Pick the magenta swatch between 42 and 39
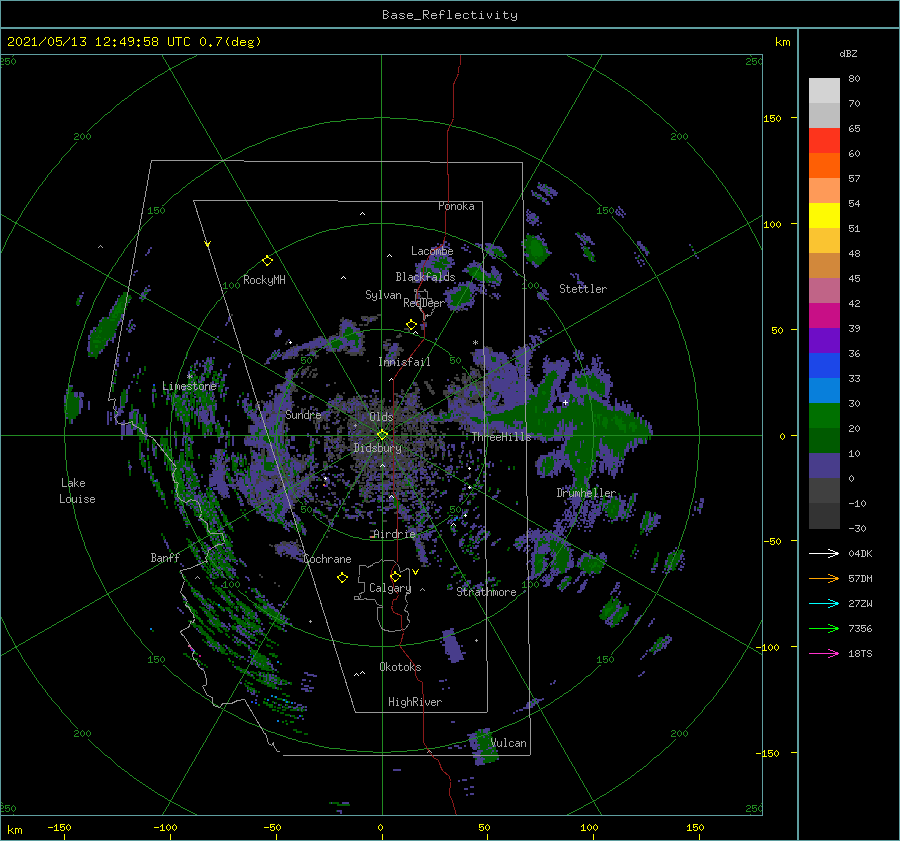The width and height of the screenshot is (900, 841). pos(824,316)
